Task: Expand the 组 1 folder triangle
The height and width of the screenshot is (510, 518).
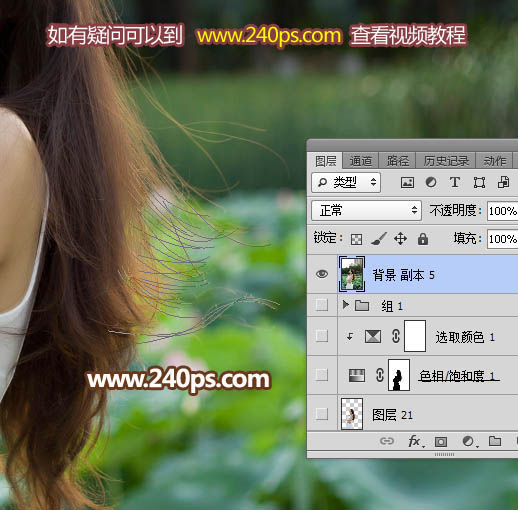Action: (x=346, y=304)
